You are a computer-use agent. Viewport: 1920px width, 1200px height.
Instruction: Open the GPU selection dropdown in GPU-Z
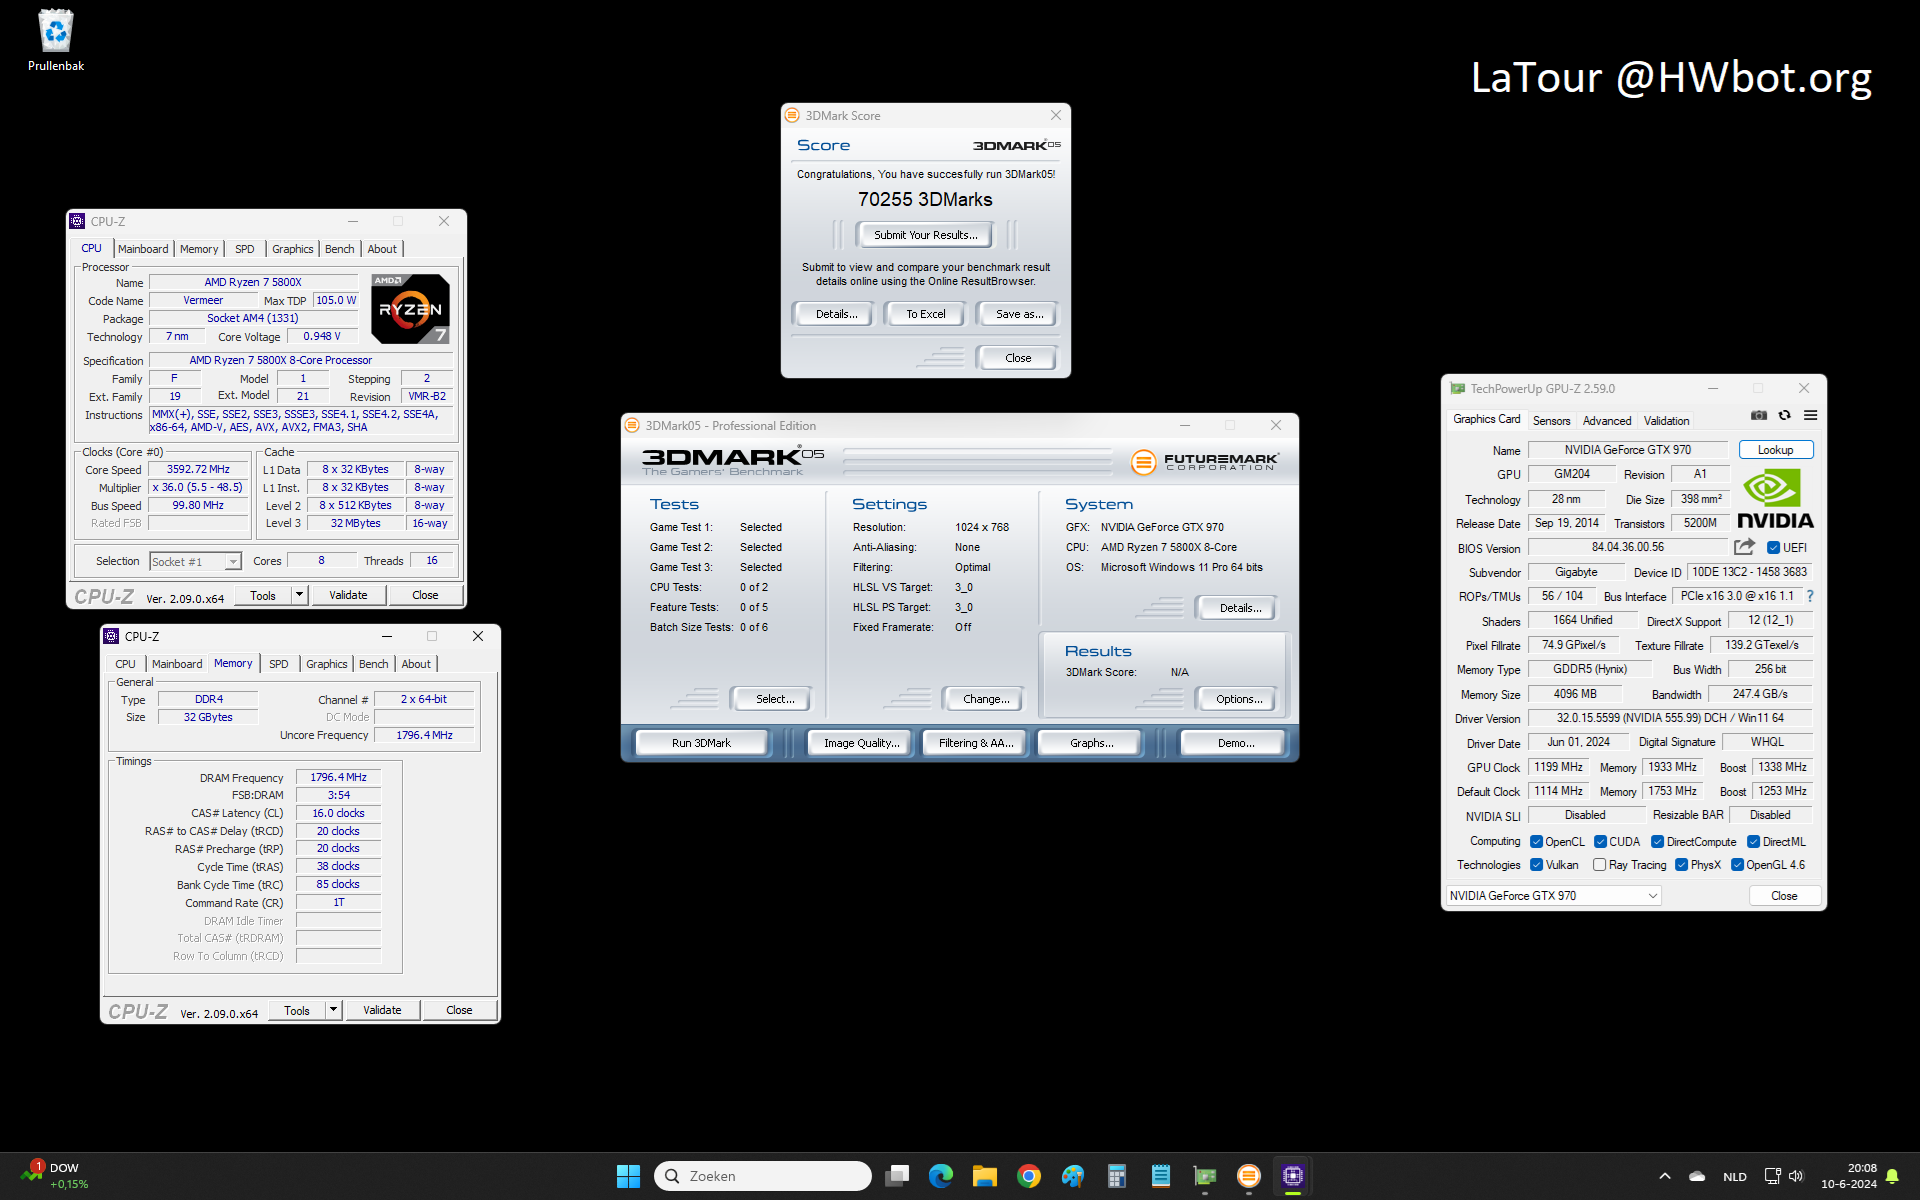[1554, 895]
